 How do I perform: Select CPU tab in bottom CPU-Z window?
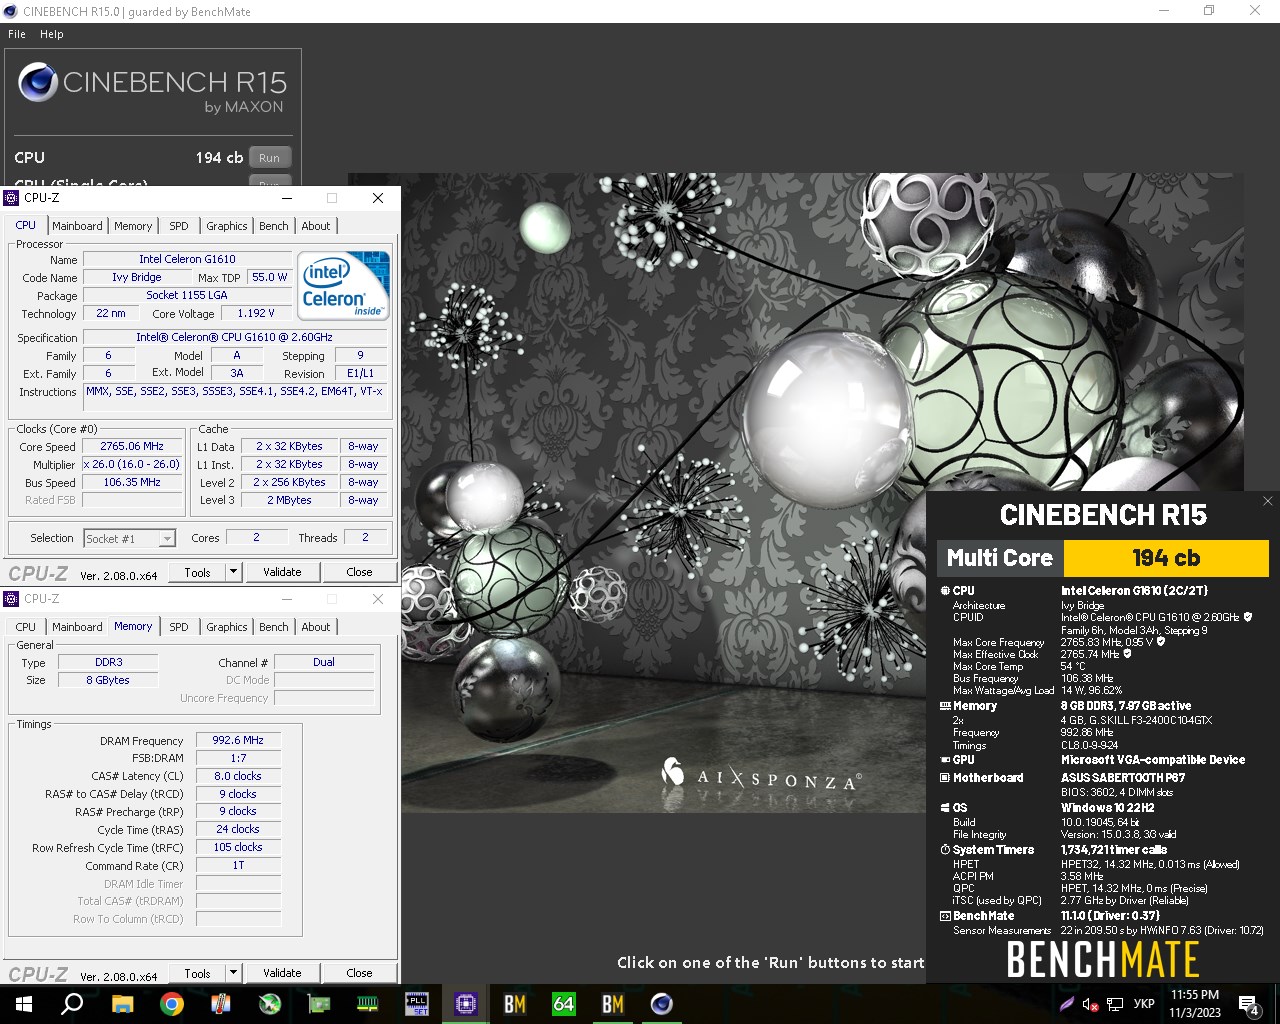pyautogui.click(x=26, y=627)
